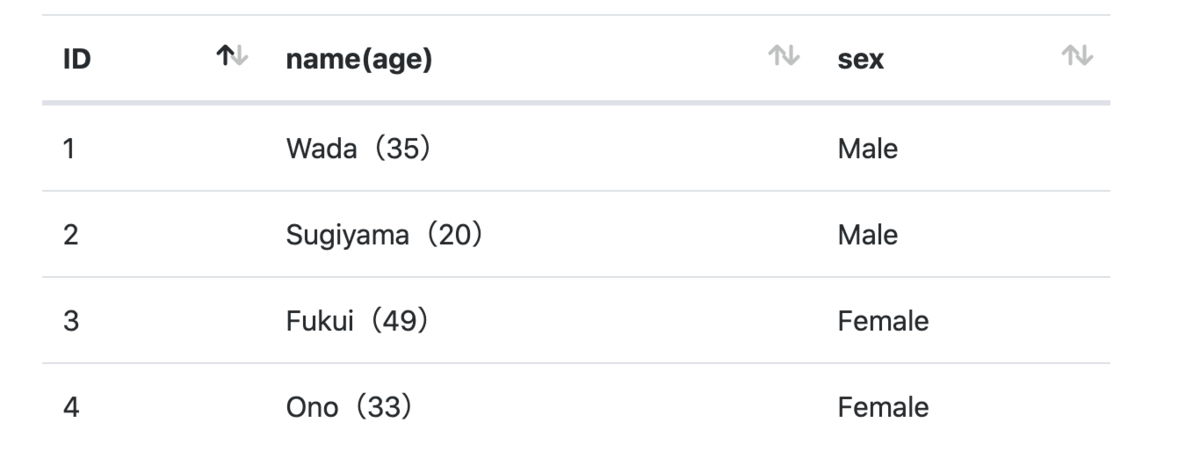The height and width of the screenshot is (459, 1200).
Task: Click Female in Ono's row
Action: pyautogui.click(x=883, y=407)
